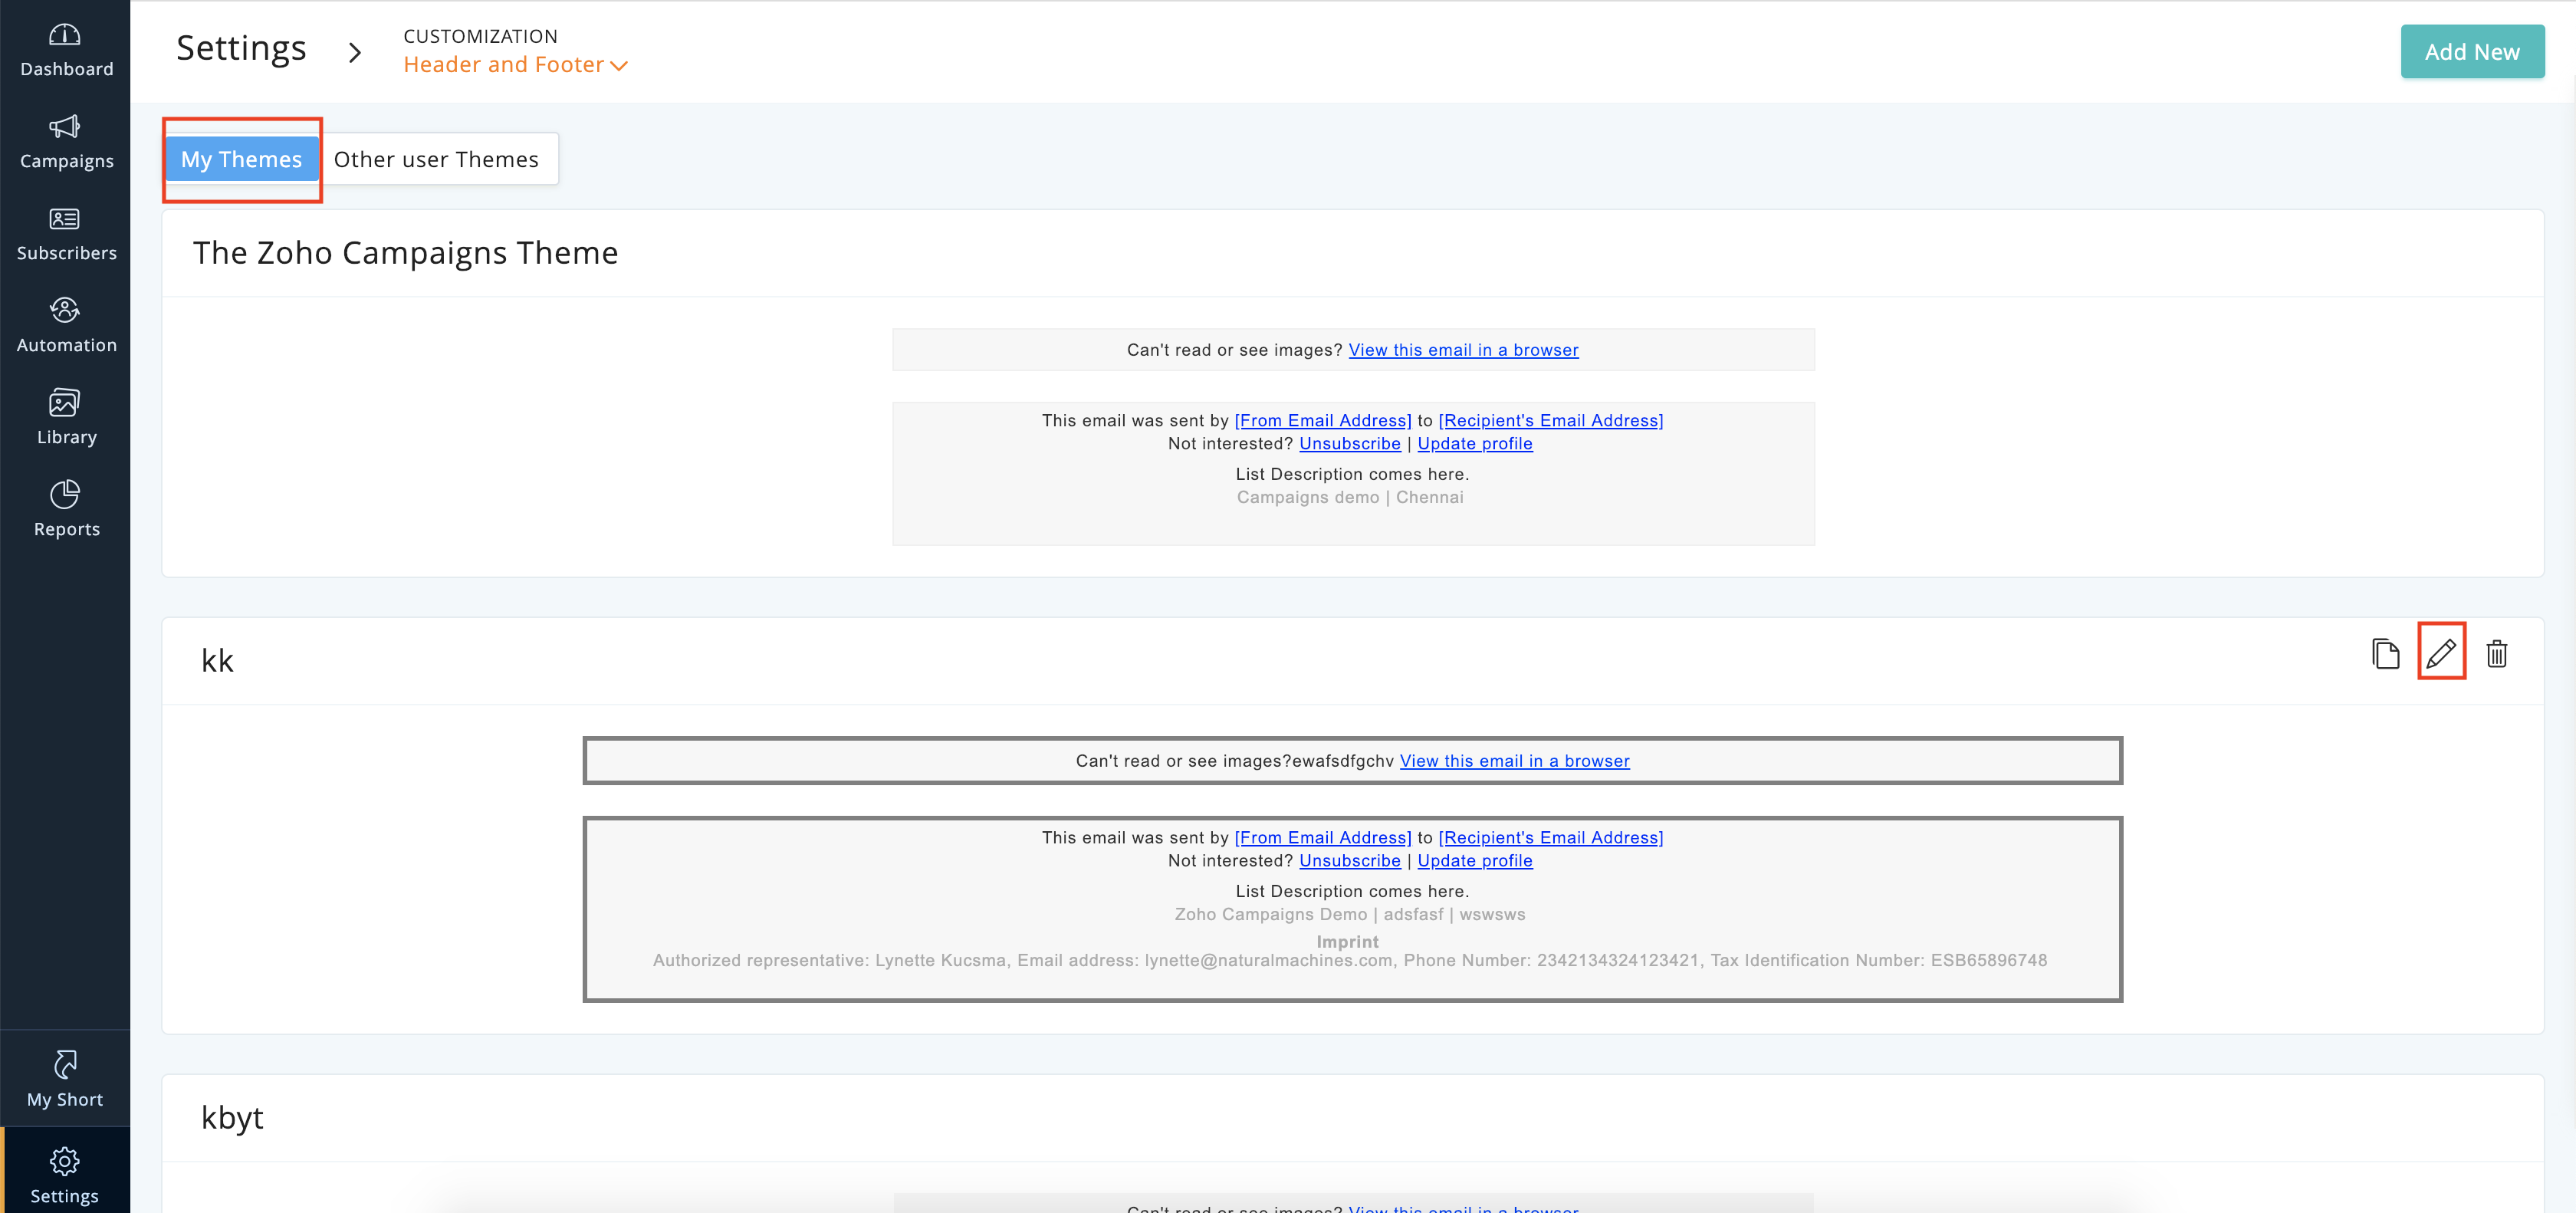
Task: Delete the kk theme with trash icon
Action: pos(2496,653)
